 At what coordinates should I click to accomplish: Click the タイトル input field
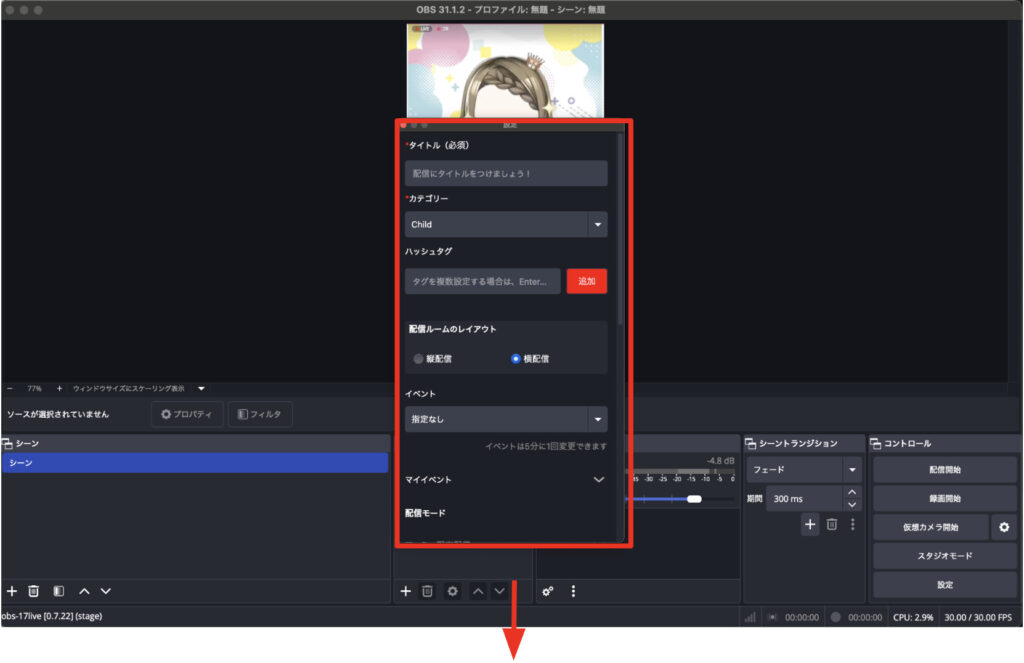coord(506,173)
